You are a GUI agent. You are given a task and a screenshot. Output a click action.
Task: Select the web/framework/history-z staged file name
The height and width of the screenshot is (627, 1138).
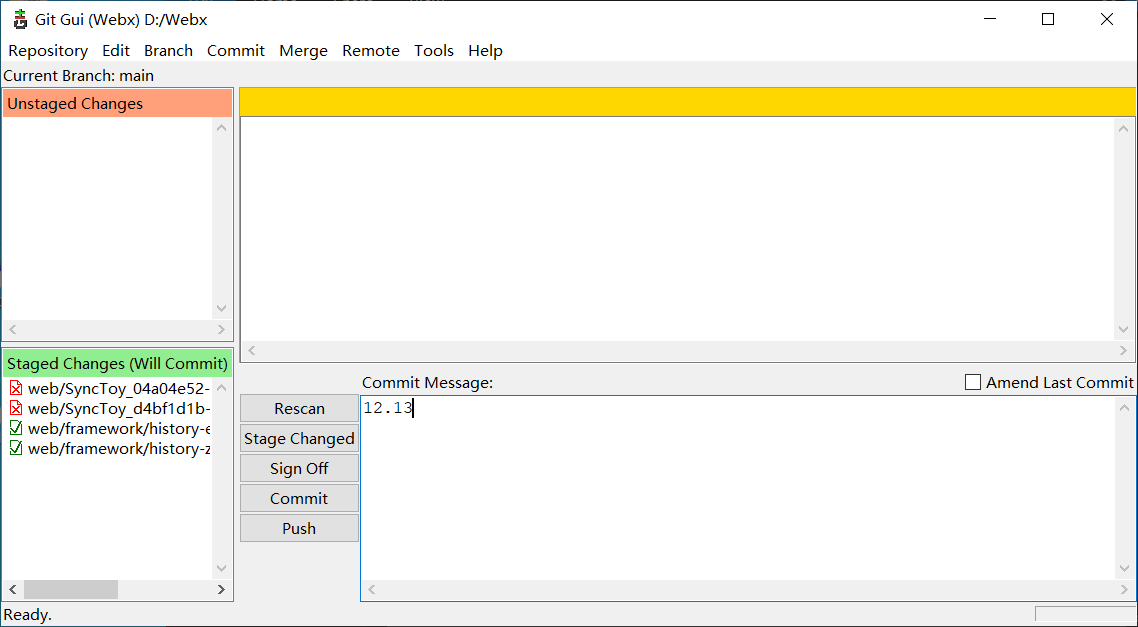pyautogui.click(x=118, y=449)
